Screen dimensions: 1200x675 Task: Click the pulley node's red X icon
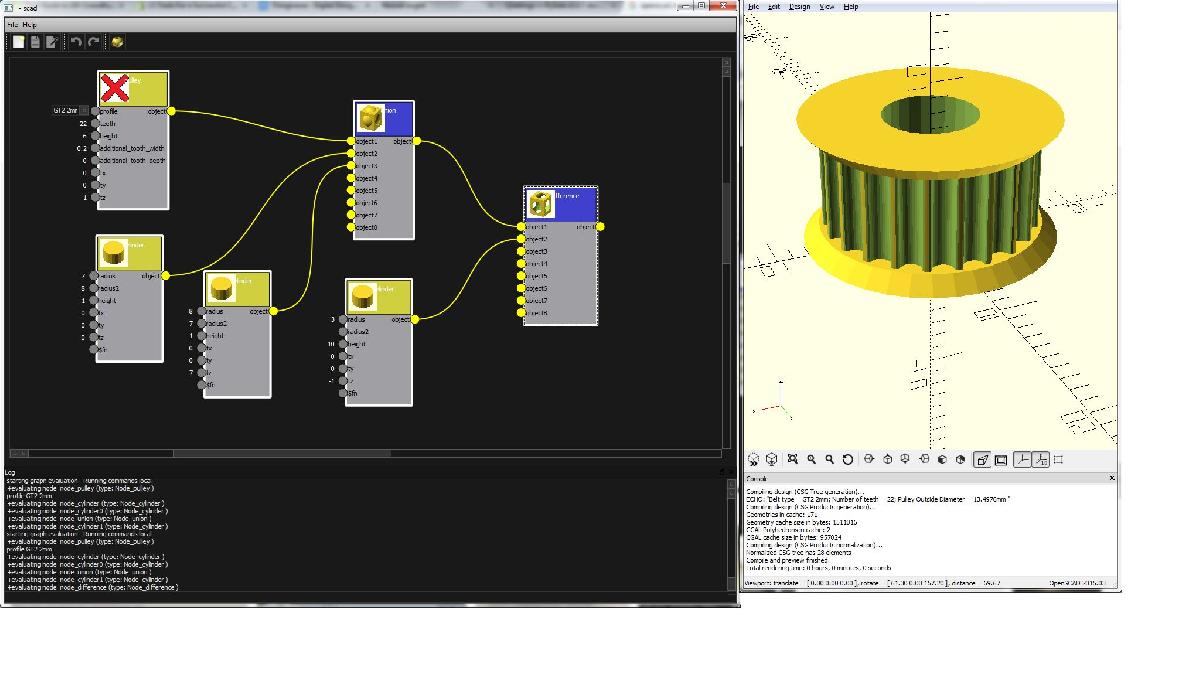tap(115, 87)
